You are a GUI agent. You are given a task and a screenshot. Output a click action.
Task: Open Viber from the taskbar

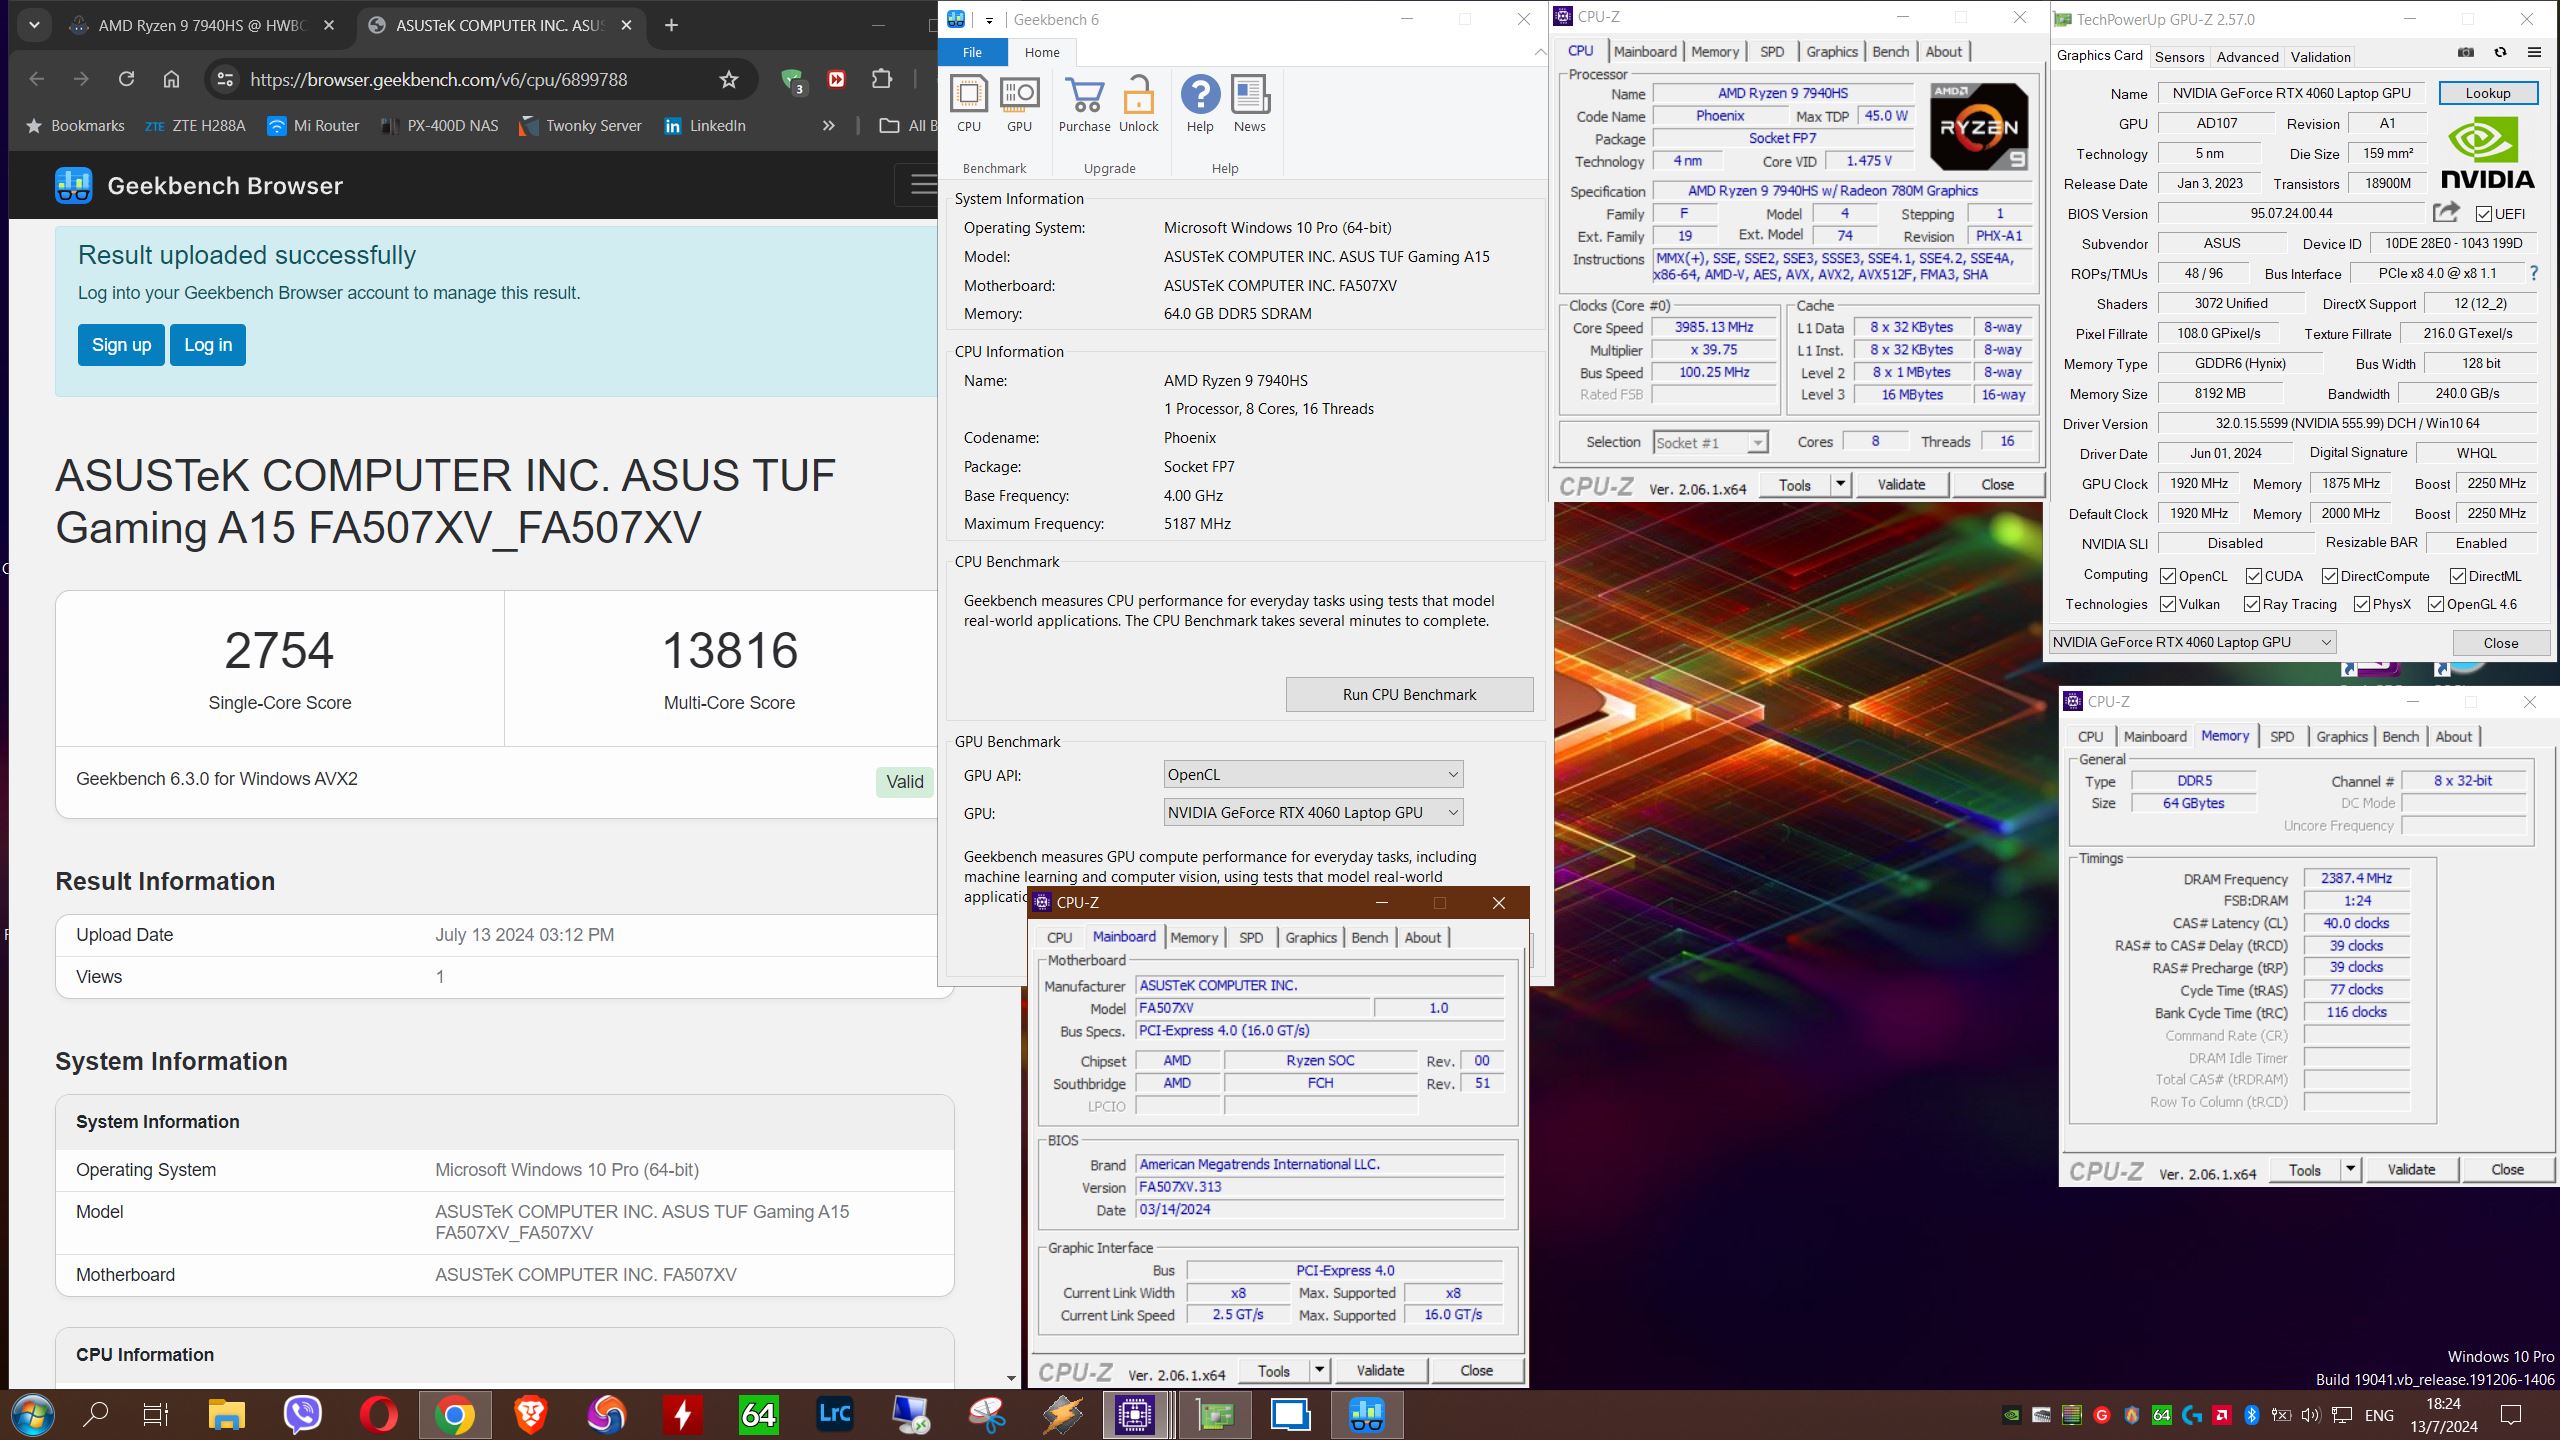(303, 1414)
